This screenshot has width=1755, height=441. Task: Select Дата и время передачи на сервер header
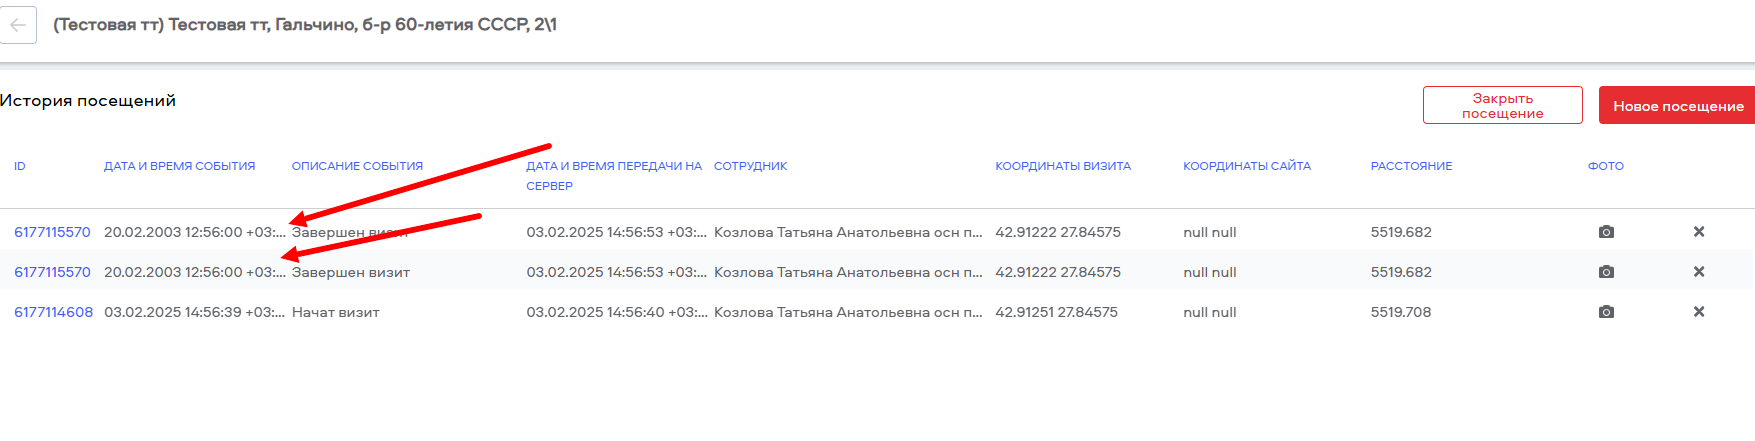[614, 176]
